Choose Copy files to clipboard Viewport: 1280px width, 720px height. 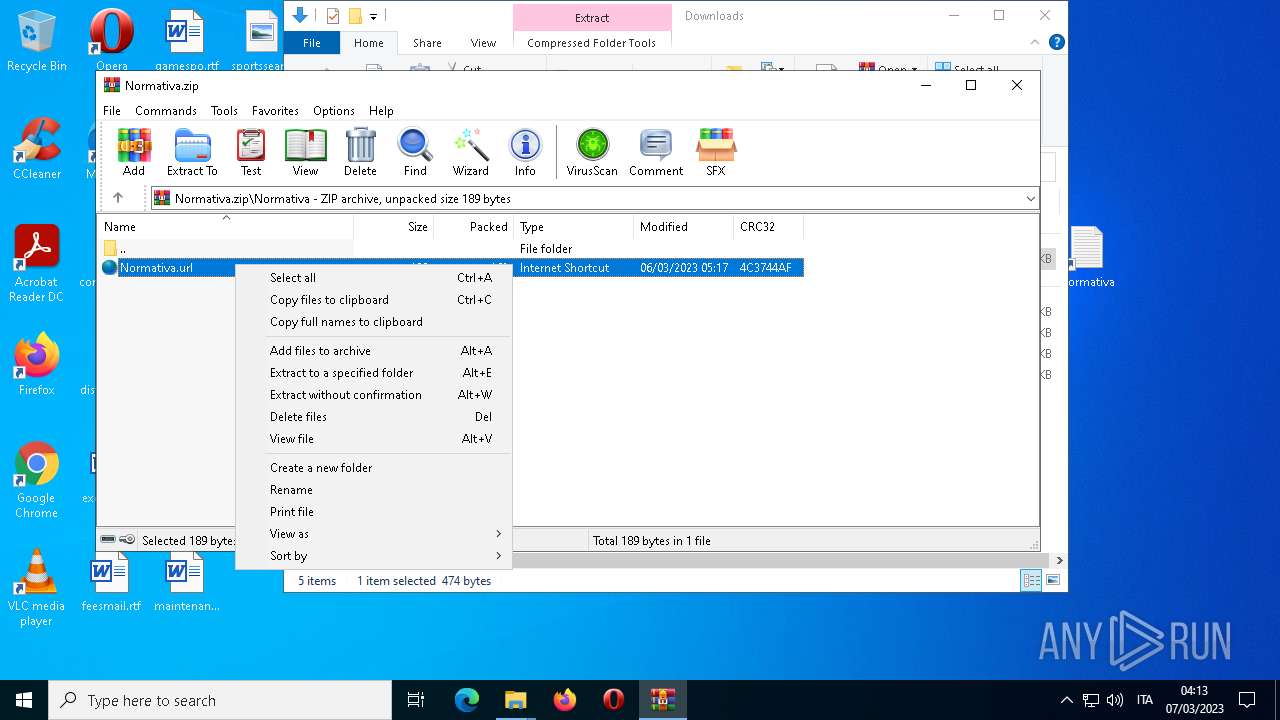(x=374, y=300)
